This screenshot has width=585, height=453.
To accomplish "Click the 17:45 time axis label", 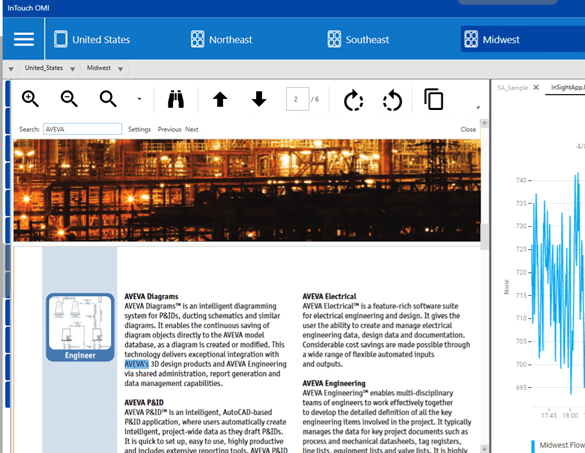I will tap(549, 415).
